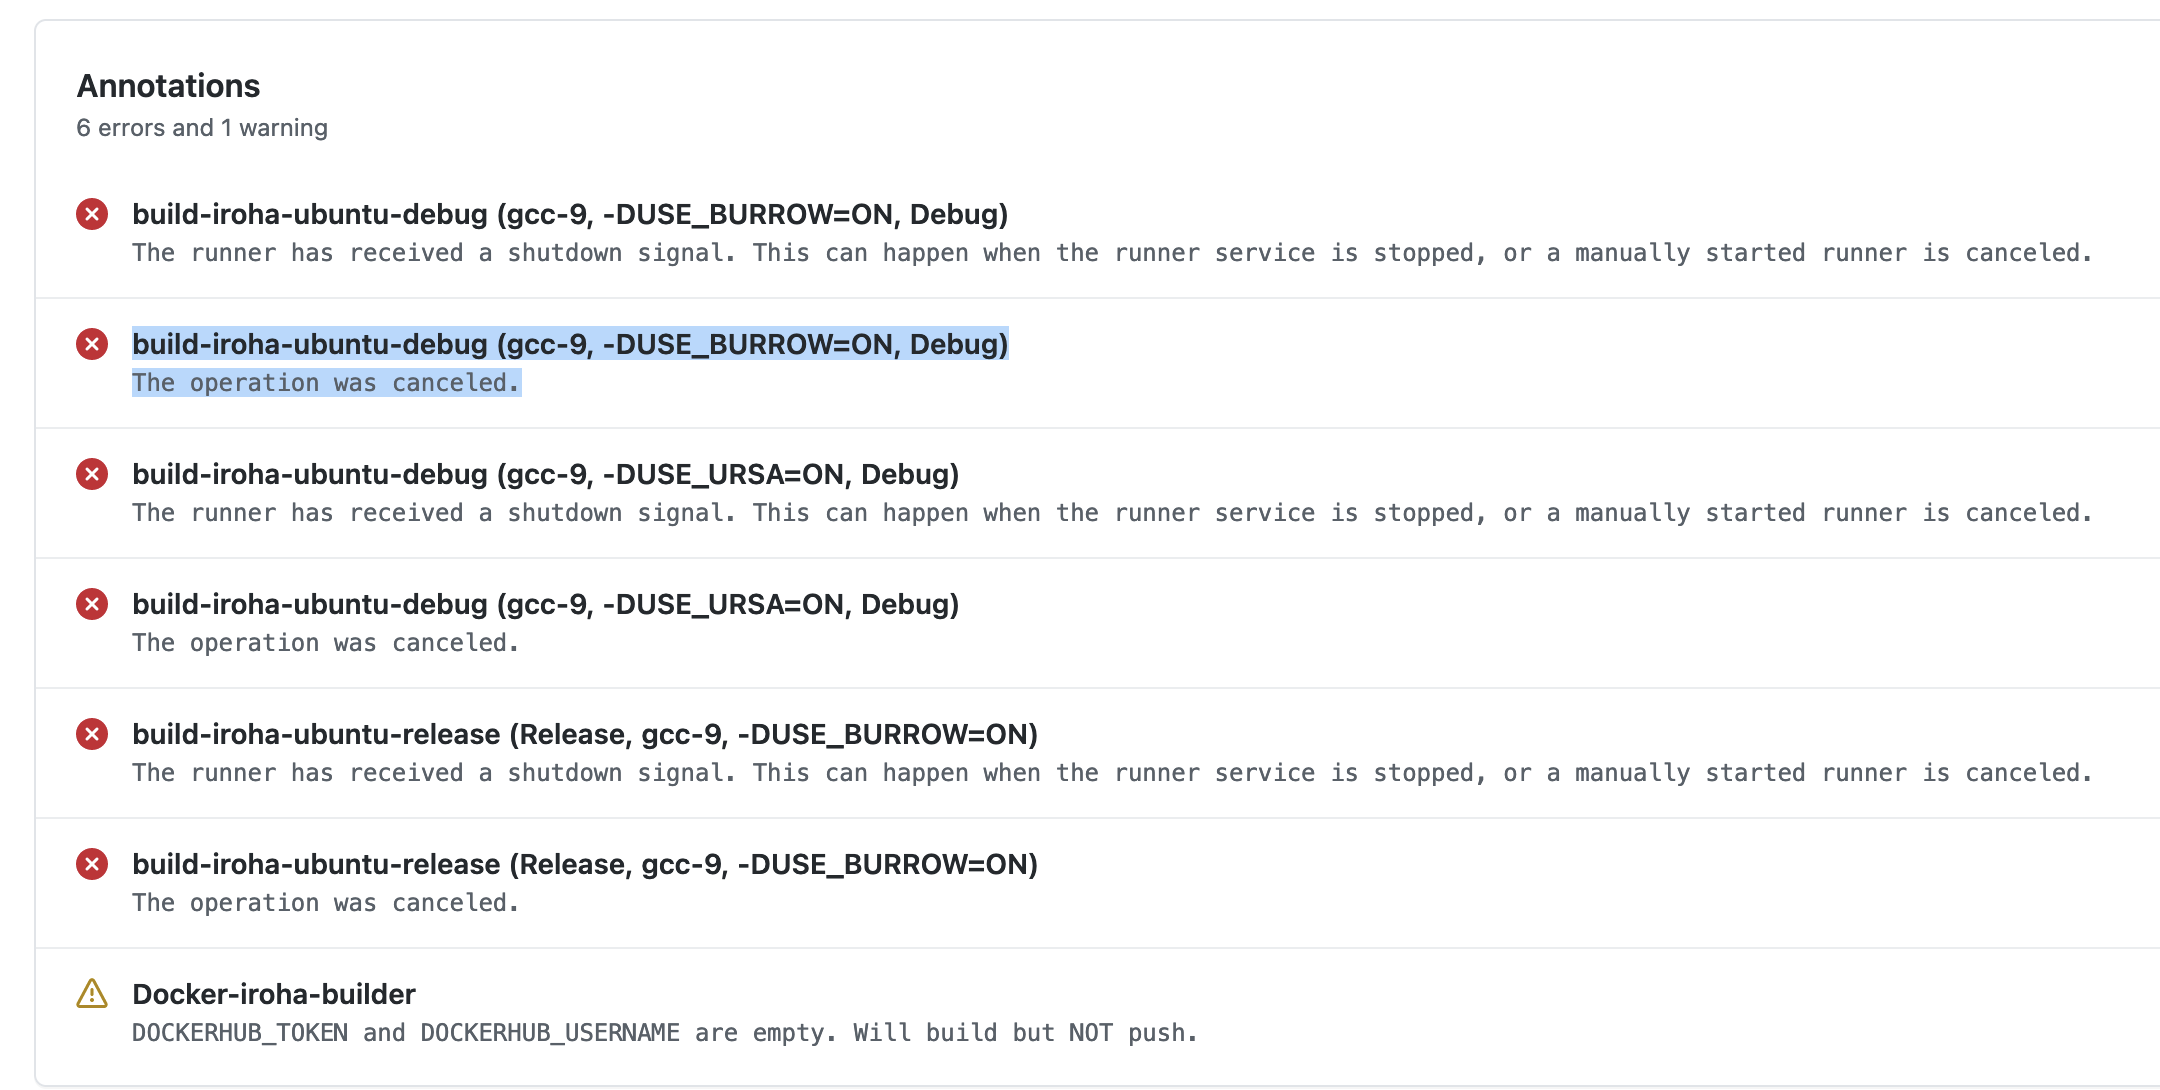Click the Annotations heading
Image resolution: width=2160 pixels, height=1090 pixels.
click(x=168, y=86)
